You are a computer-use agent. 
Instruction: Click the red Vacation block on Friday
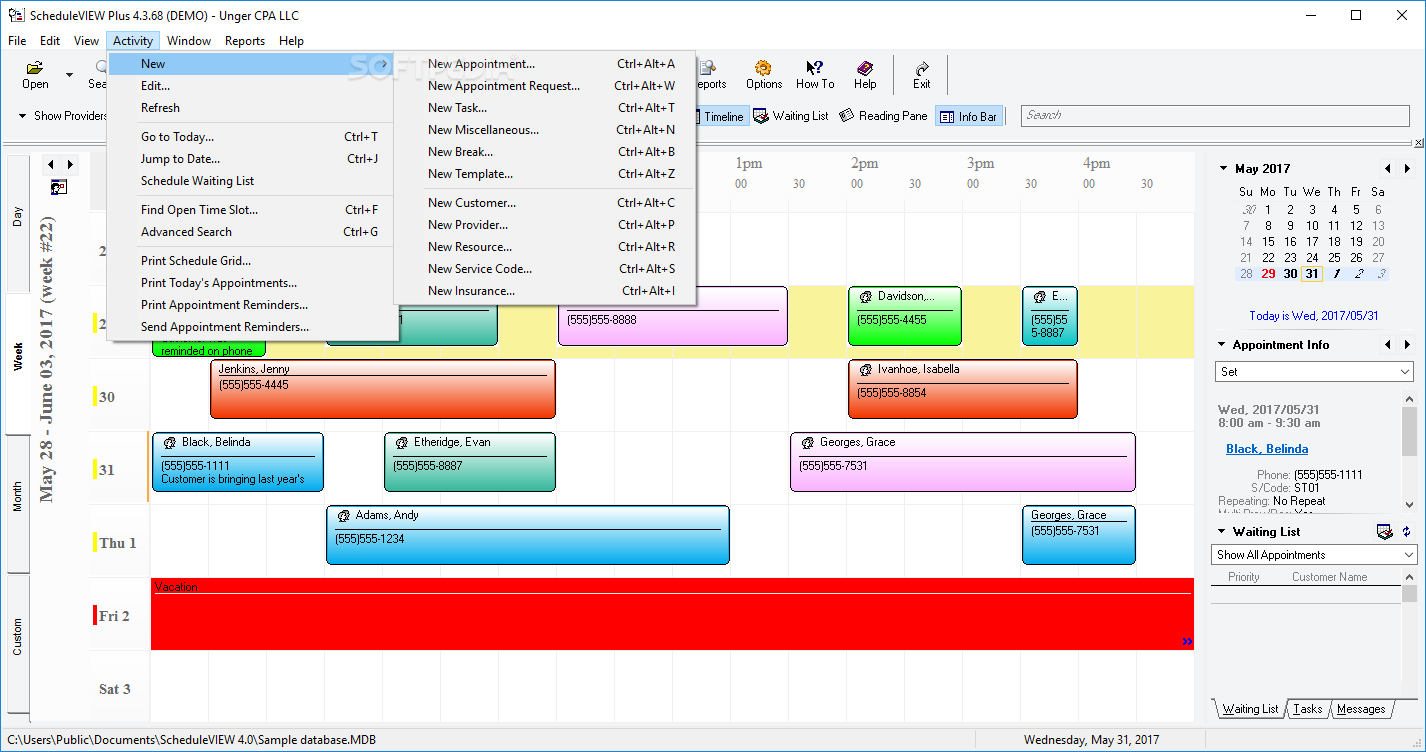point(672,614)
